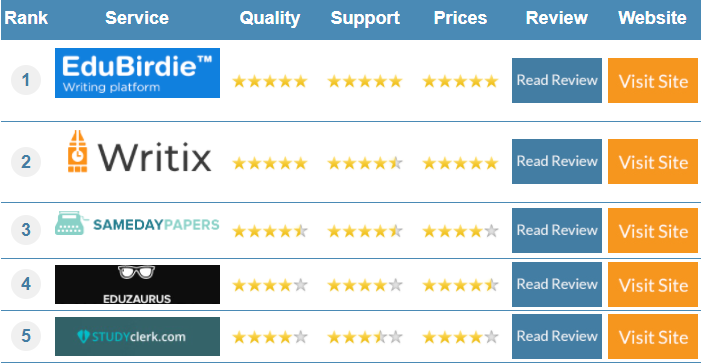Click the rank 3 number badge
The image size is (703, 363).
[x=26, y=230]
